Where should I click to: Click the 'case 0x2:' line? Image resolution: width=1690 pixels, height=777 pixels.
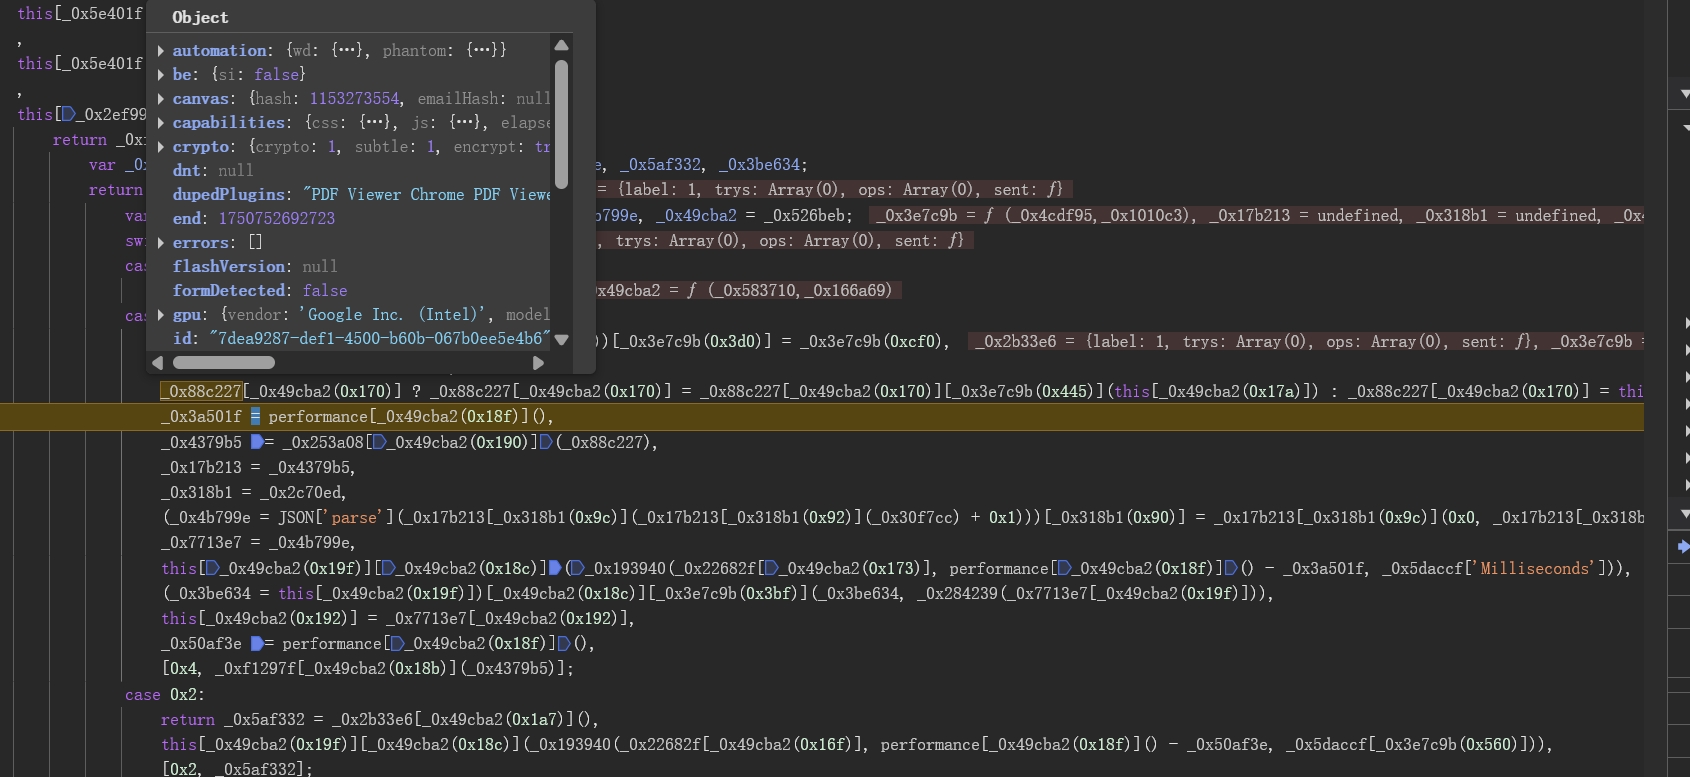(165, 694)
